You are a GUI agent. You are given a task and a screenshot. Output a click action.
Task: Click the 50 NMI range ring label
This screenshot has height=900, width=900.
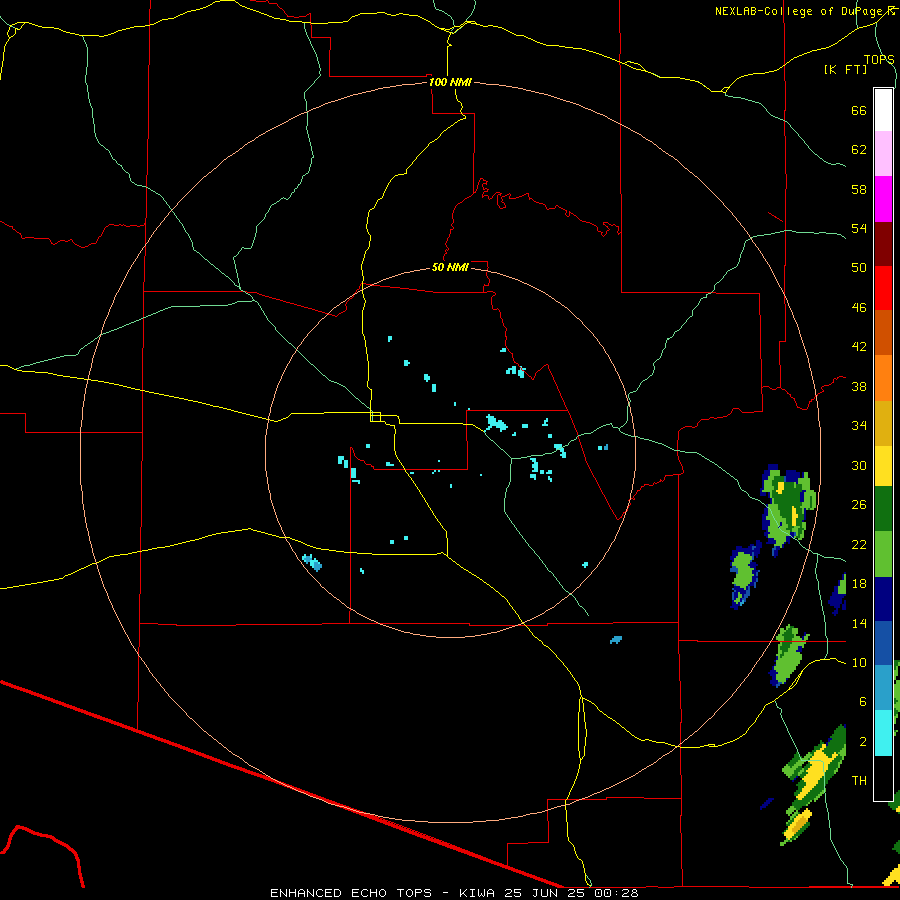(450, 267)
